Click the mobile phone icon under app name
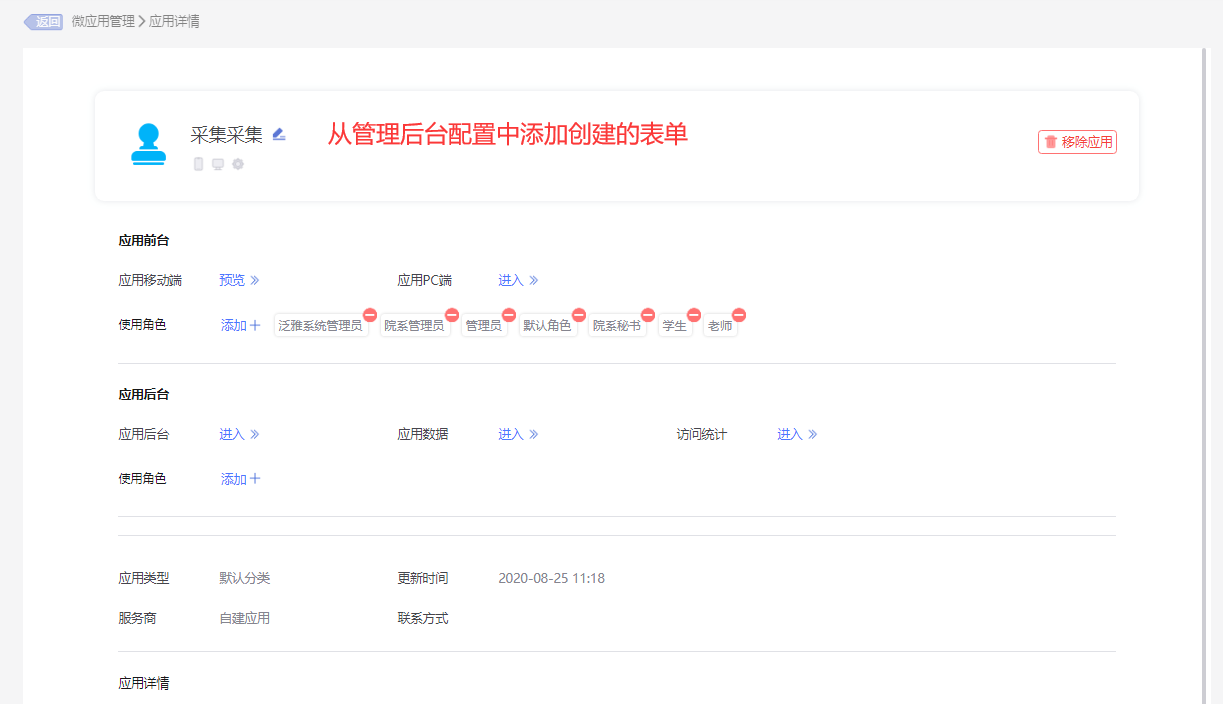Screen dimensions: 1223x704 198,164
